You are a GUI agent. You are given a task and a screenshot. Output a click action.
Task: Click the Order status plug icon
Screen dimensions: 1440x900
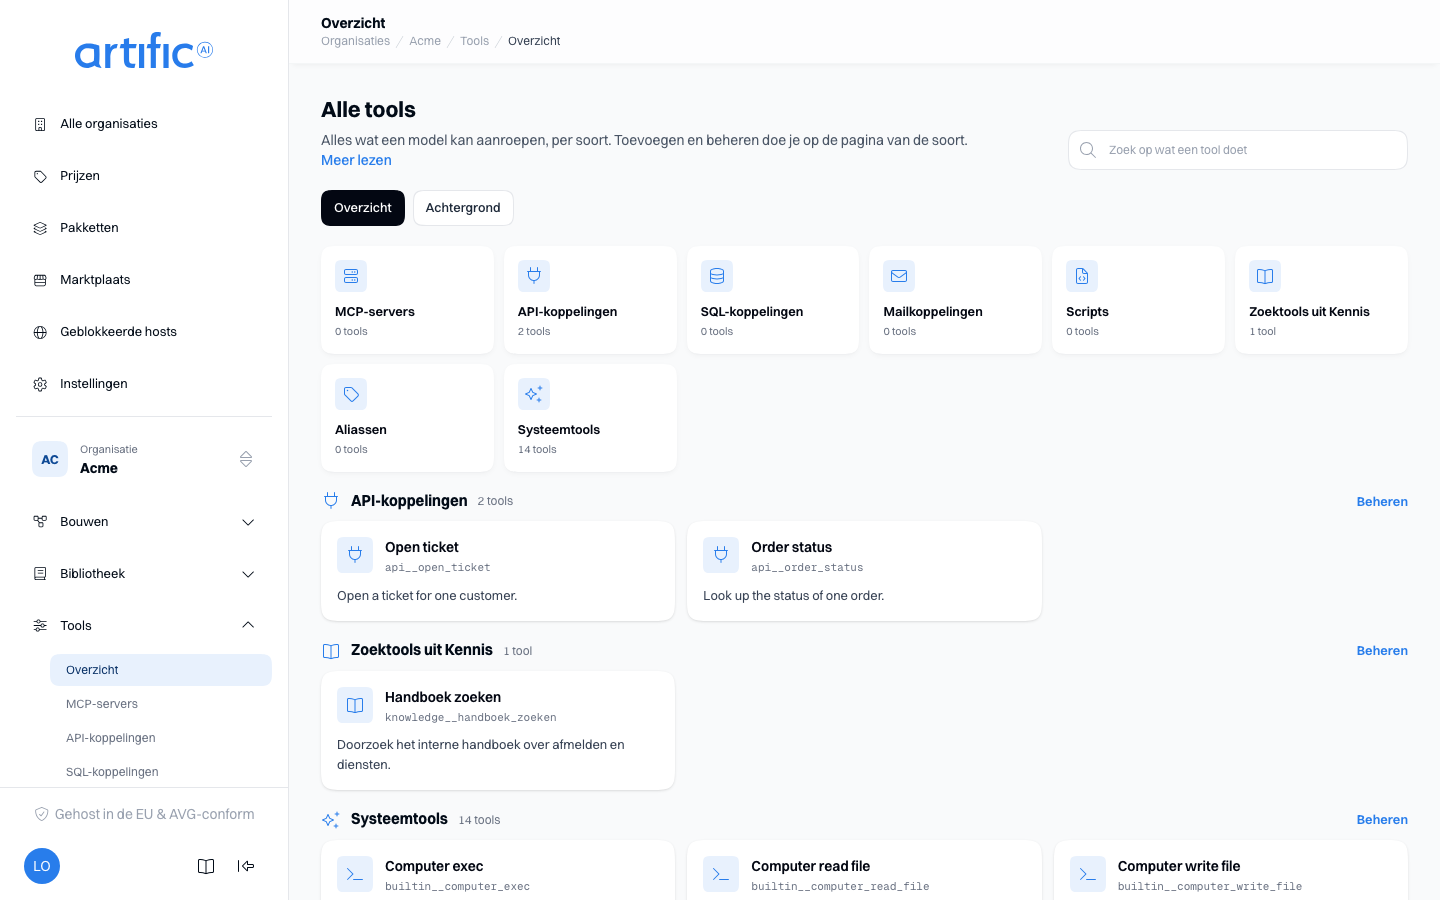[x=721, y=555]
